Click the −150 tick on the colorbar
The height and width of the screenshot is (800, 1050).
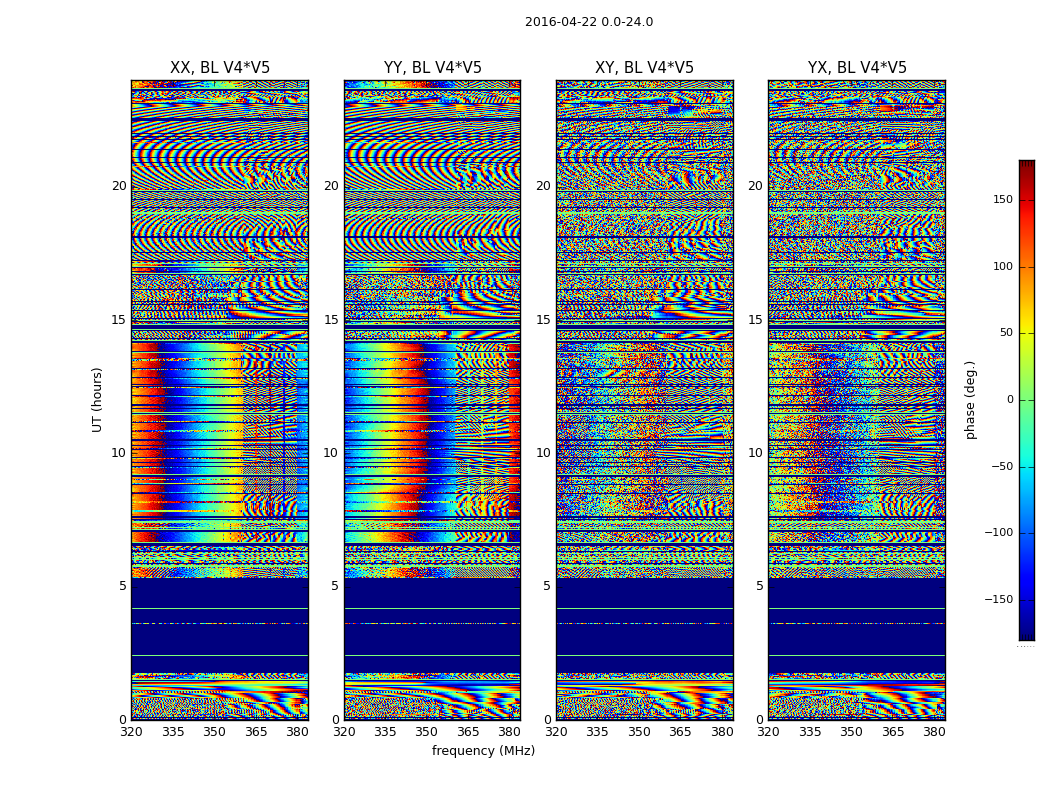click(x=998, y=599)
